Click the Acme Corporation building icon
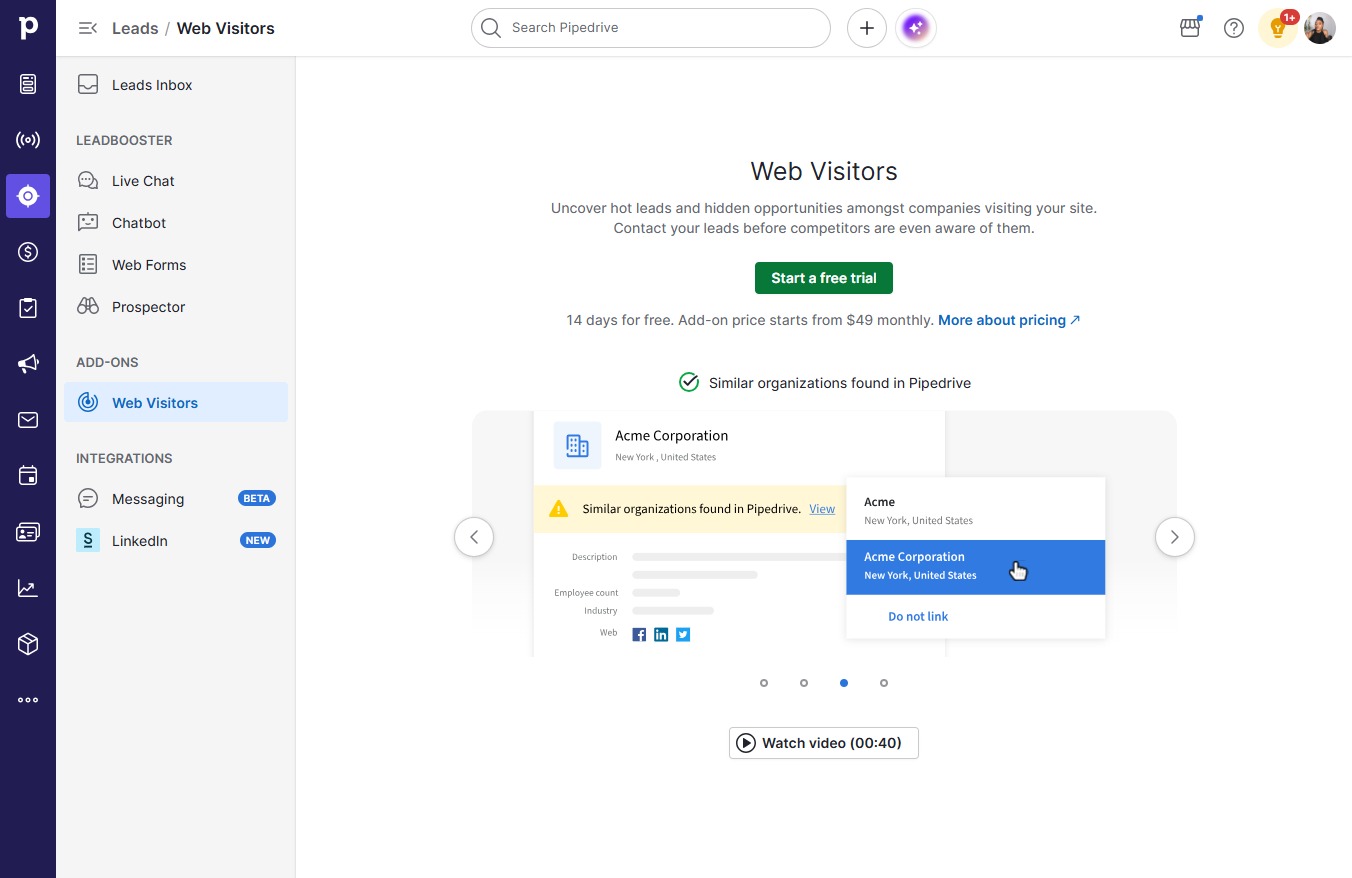 (578, 445)
